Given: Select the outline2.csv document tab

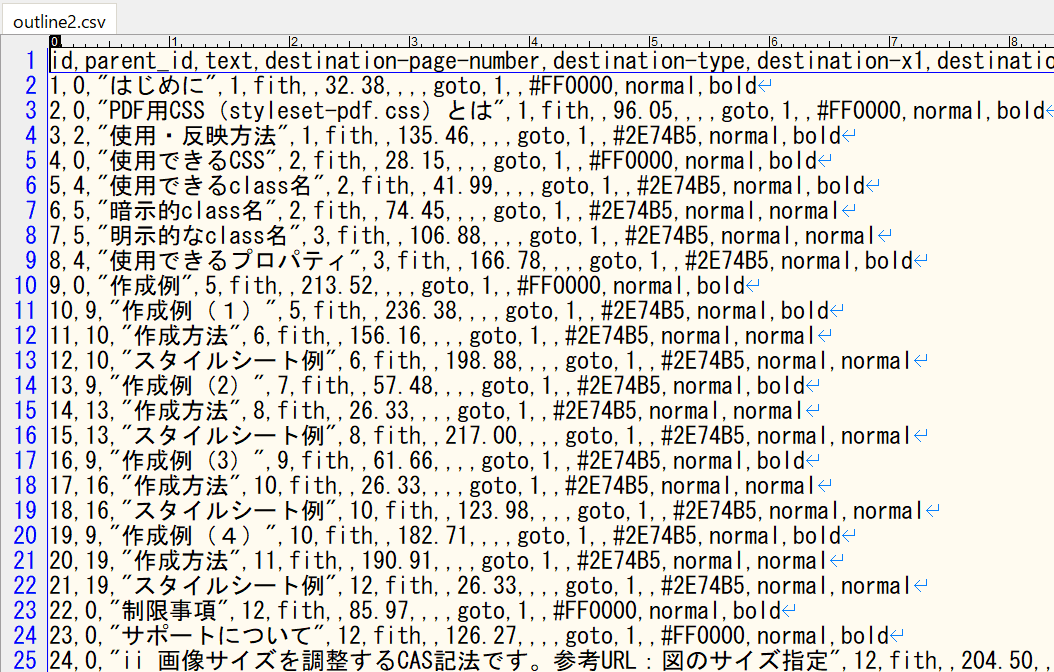Looking at the screenshot, I should pos(59,17).
